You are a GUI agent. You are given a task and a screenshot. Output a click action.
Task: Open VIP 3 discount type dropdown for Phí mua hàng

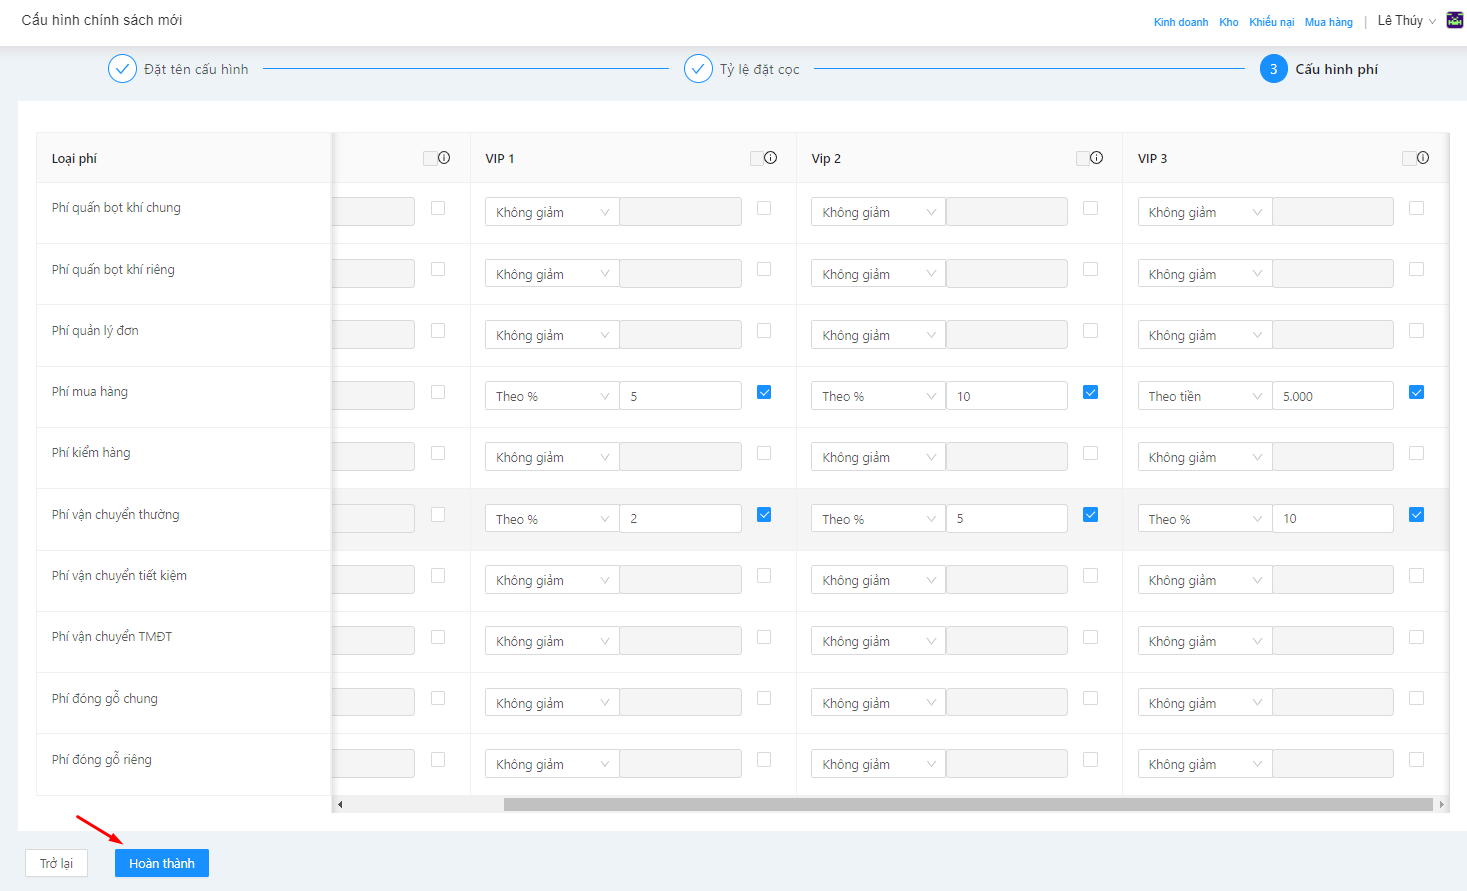coord(1204,396)
